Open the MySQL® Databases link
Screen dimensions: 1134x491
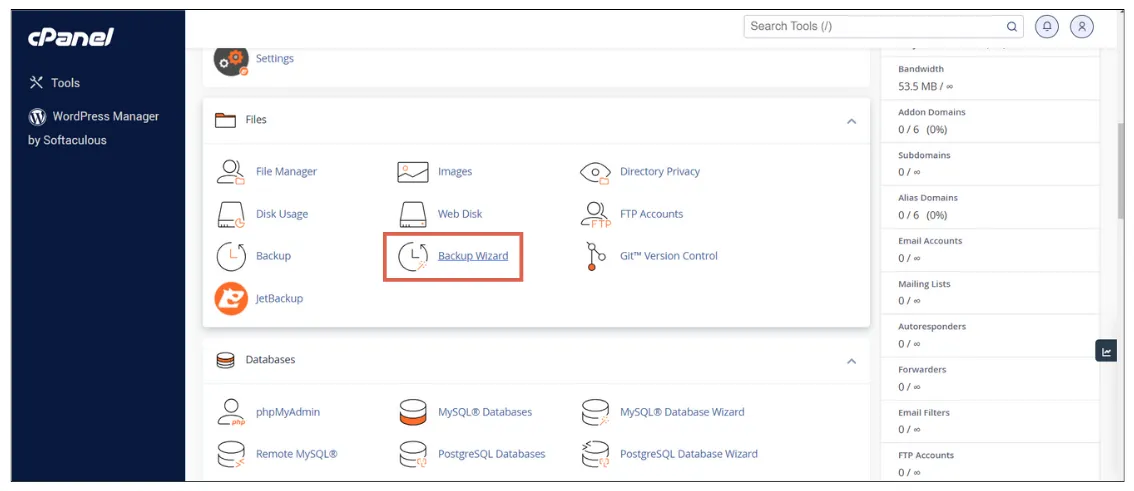[x=485, y=412]
